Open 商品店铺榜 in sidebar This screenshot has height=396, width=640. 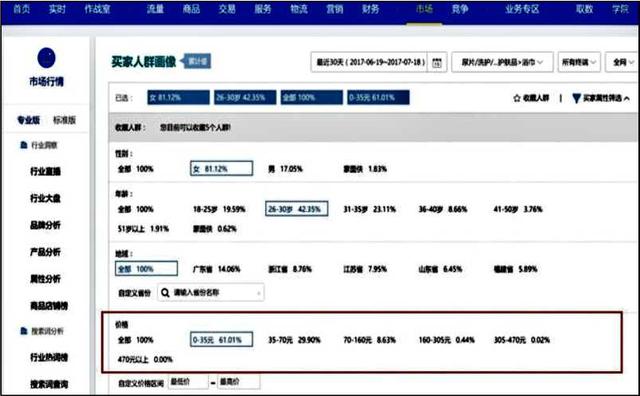(49, 306)
